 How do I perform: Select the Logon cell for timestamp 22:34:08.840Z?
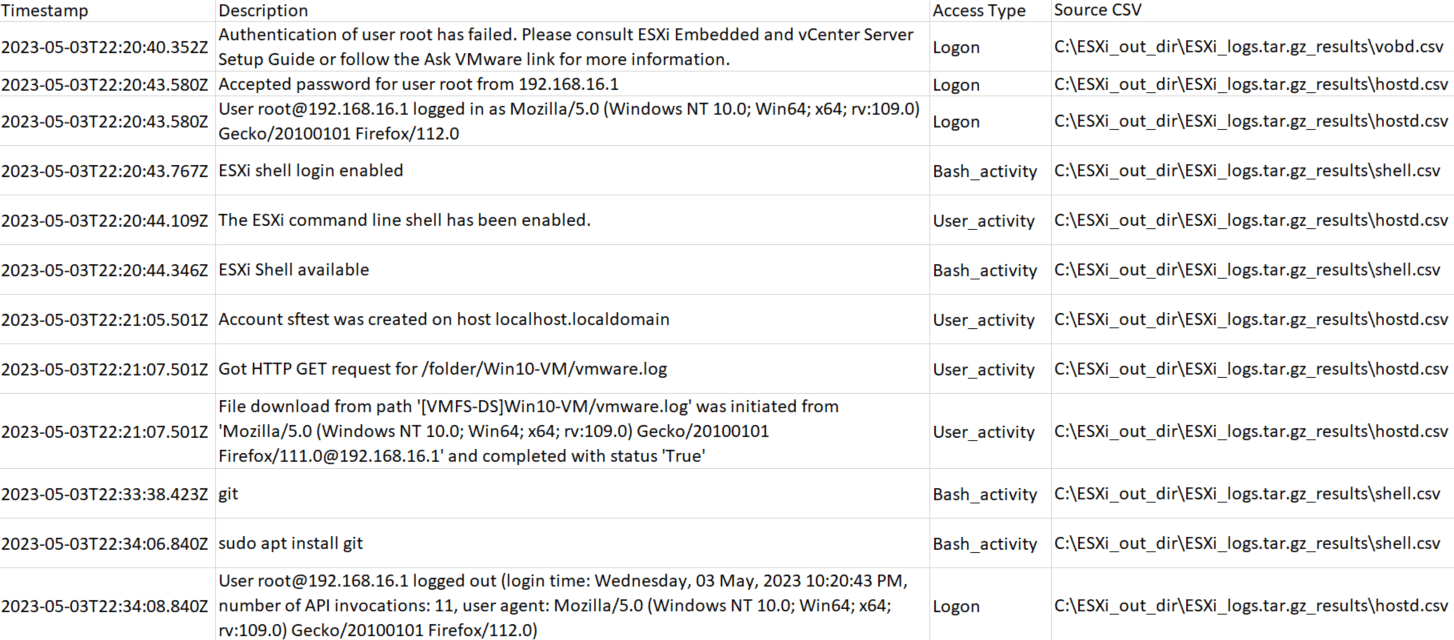click(956, 606)
